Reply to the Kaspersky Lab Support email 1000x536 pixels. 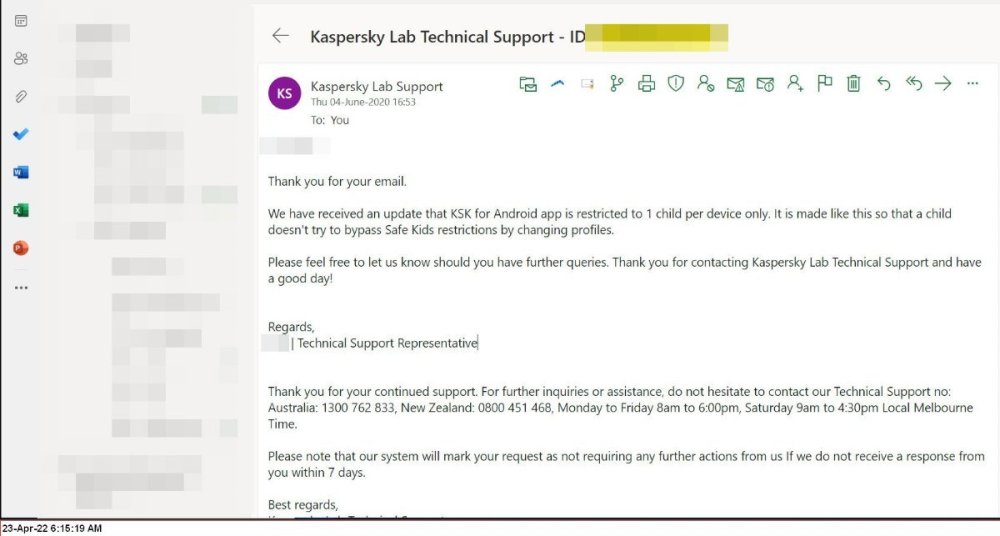[883, 84]
